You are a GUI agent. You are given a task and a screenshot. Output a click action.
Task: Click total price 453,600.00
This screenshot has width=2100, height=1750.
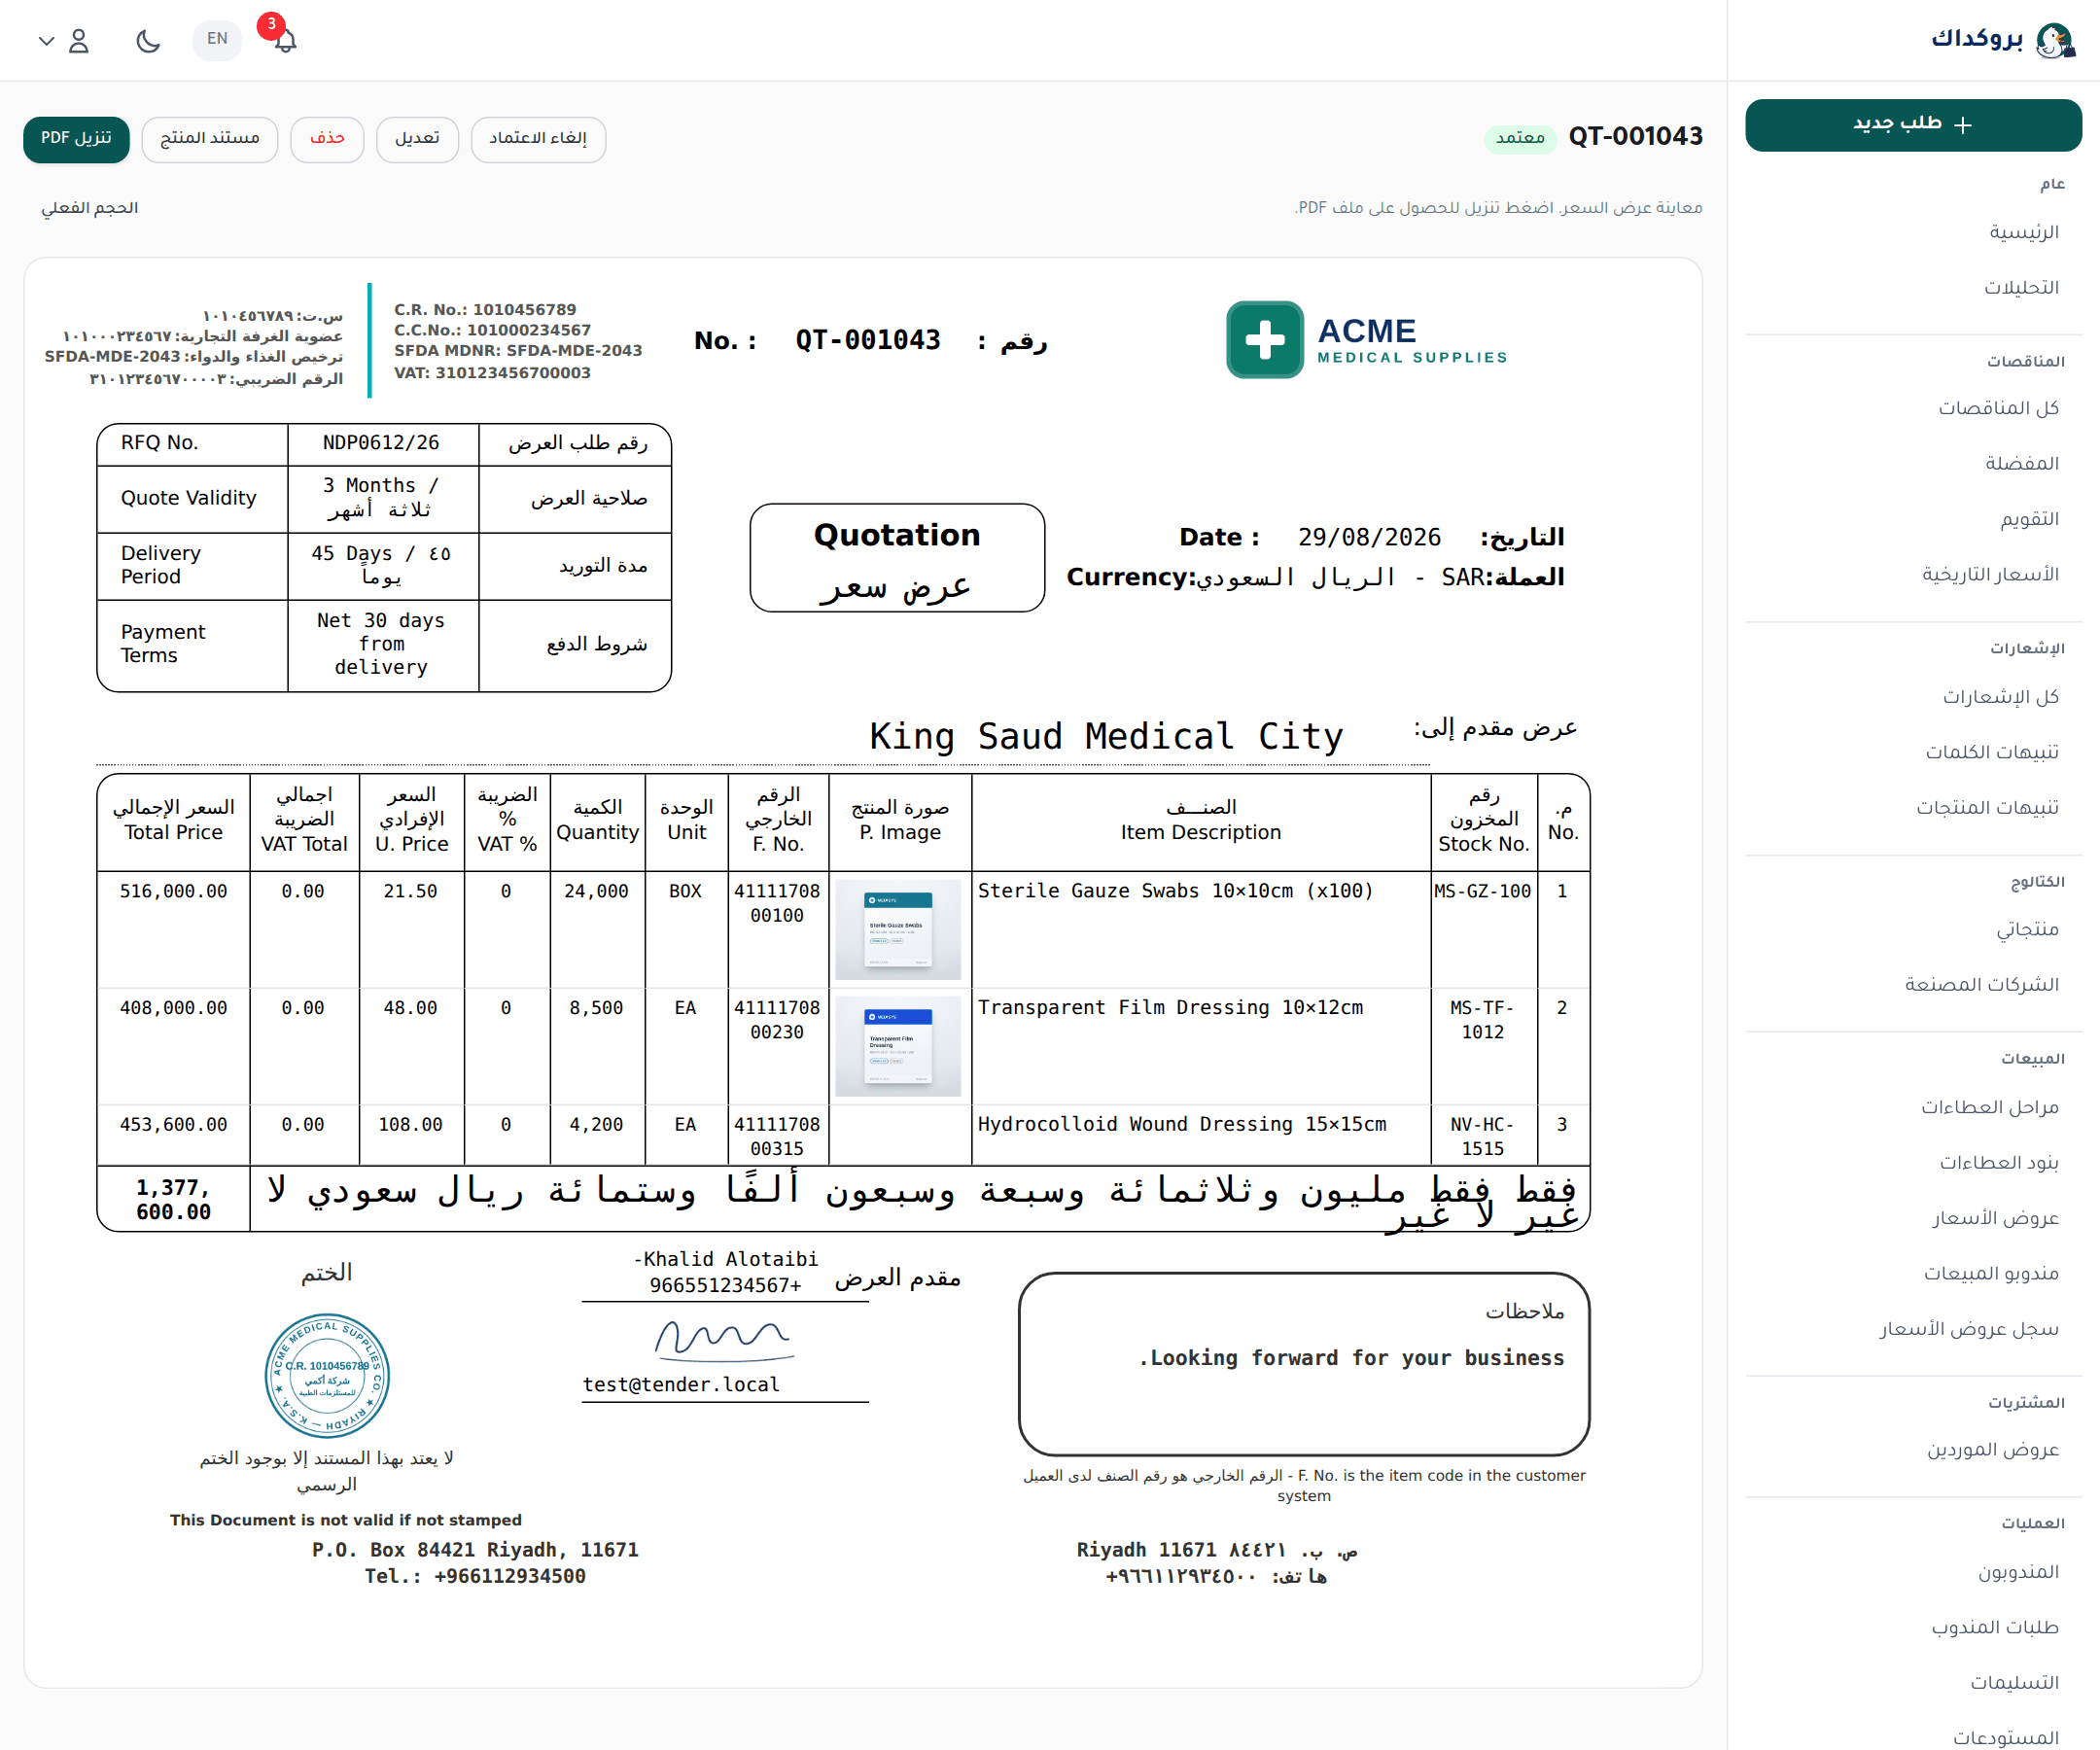point(173,1125)
